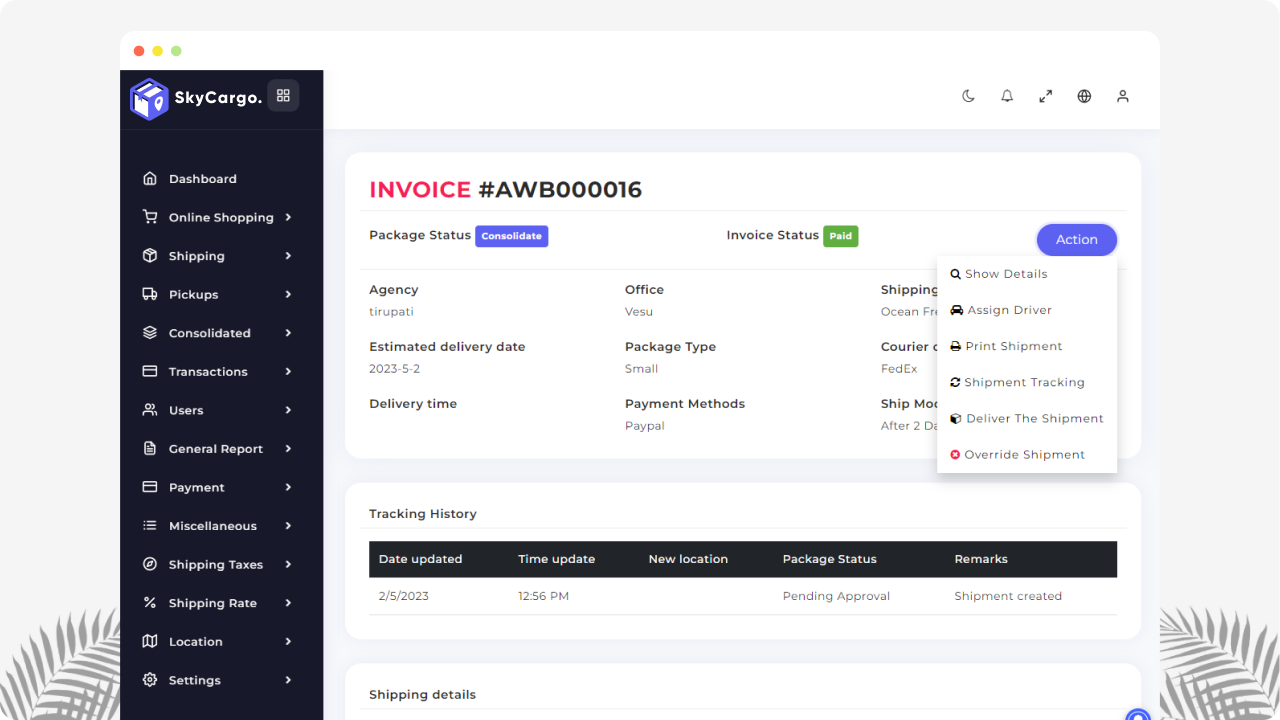Image resolution: width=1280 pixels, height=720 pixels.
Task: Choose Override Shipment in the Action menu
Action: [x=1024, y=454]
